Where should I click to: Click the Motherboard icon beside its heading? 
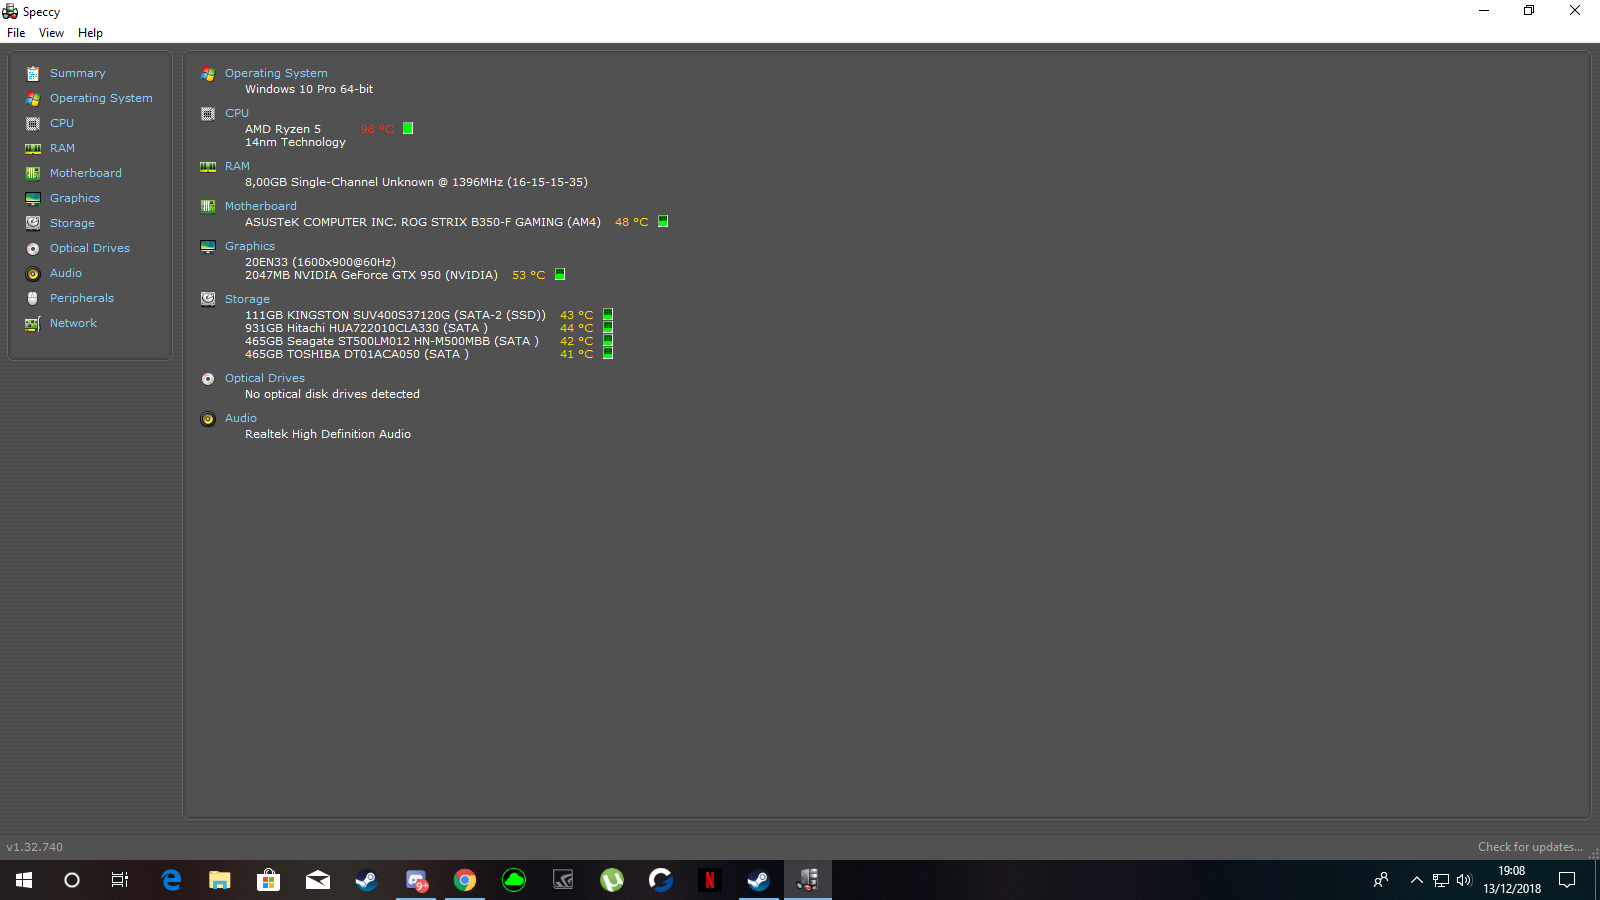pyautogui.click(x=208, y=206)
